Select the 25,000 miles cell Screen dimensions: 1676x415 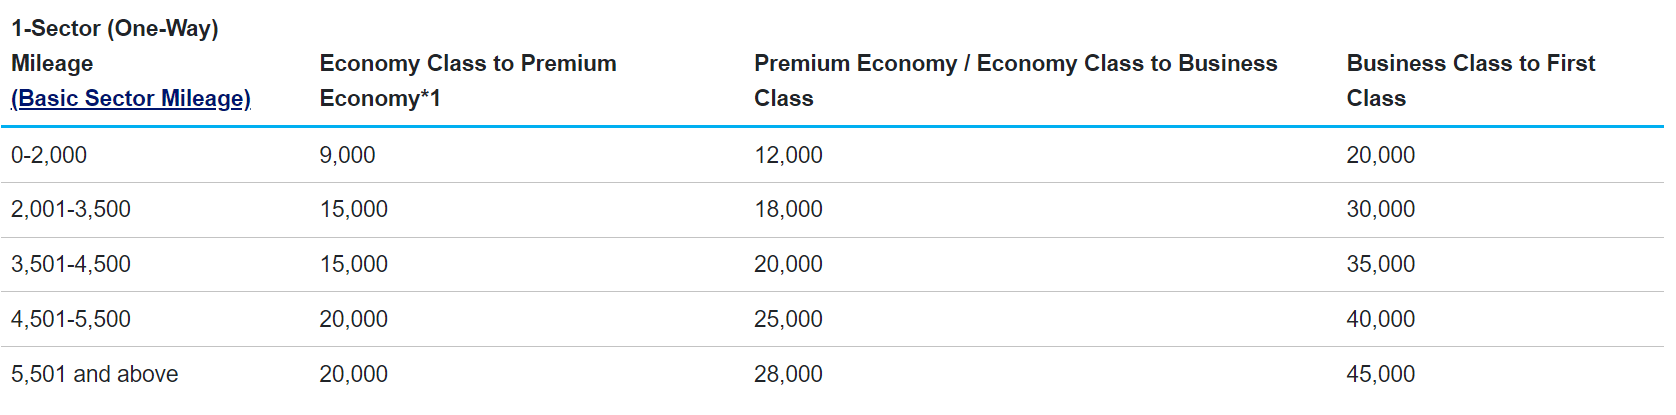pos(788,319)
